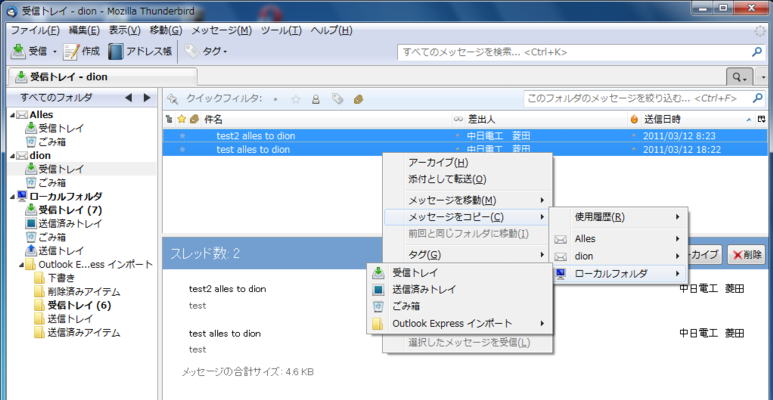This screenshot has width=773, height=400.
Task: Collapse the dion account tree
Action: click(x=12, y=156)
